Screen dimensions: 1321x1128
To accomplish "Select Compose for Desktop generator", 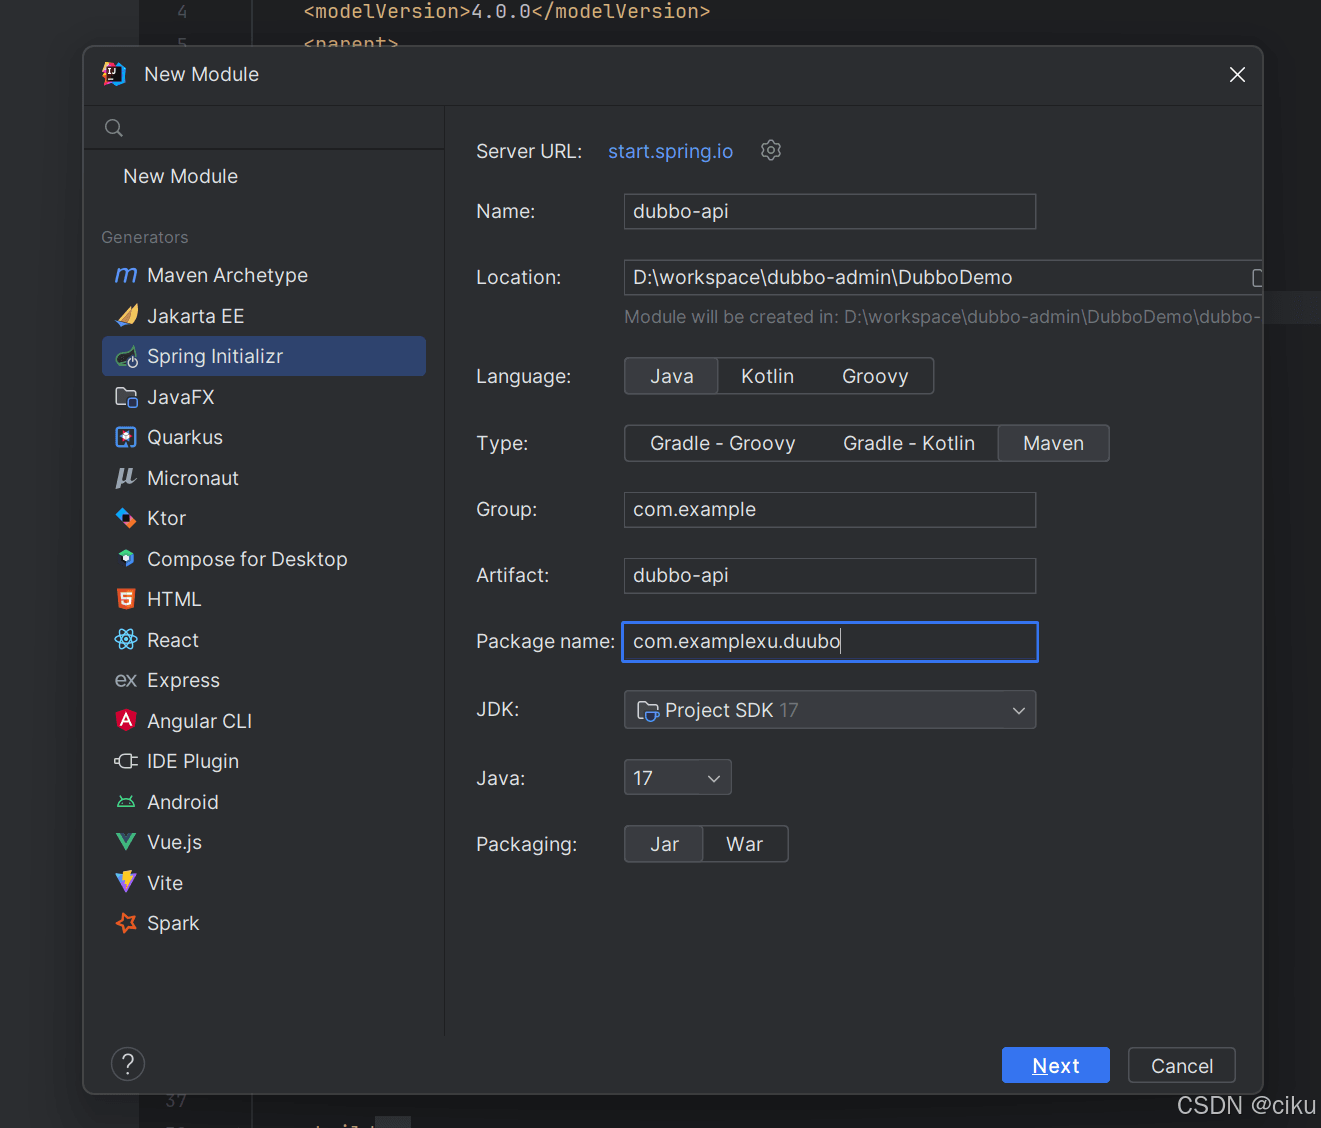I will pyautogui.click(x=264, y=559).
